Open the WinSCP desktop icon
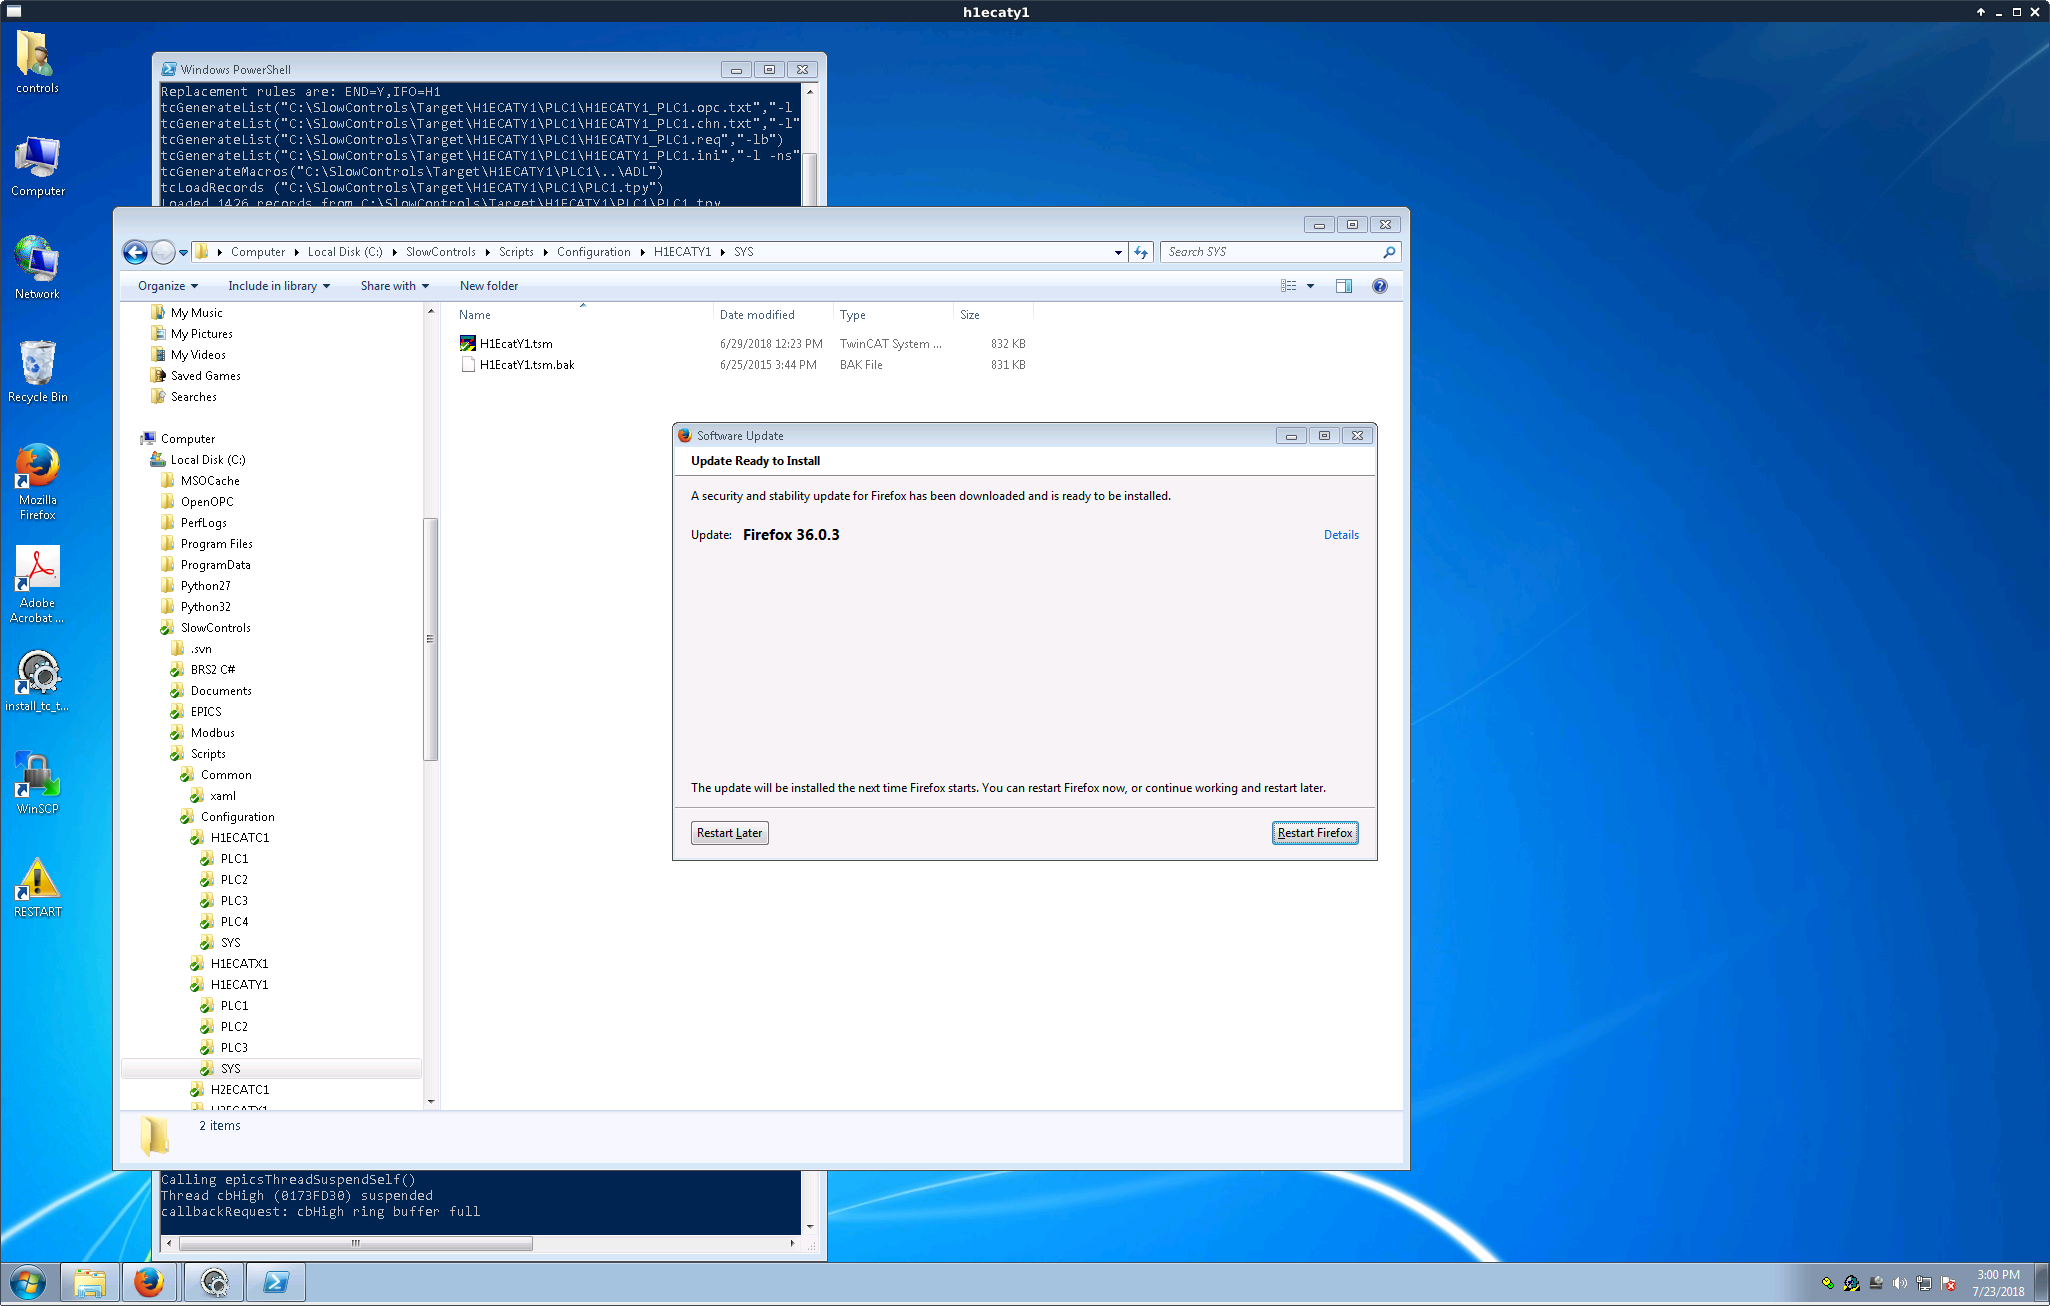Image resolution: width=2050 pixels, height=1306 pixels. click(x=37, y=782)
